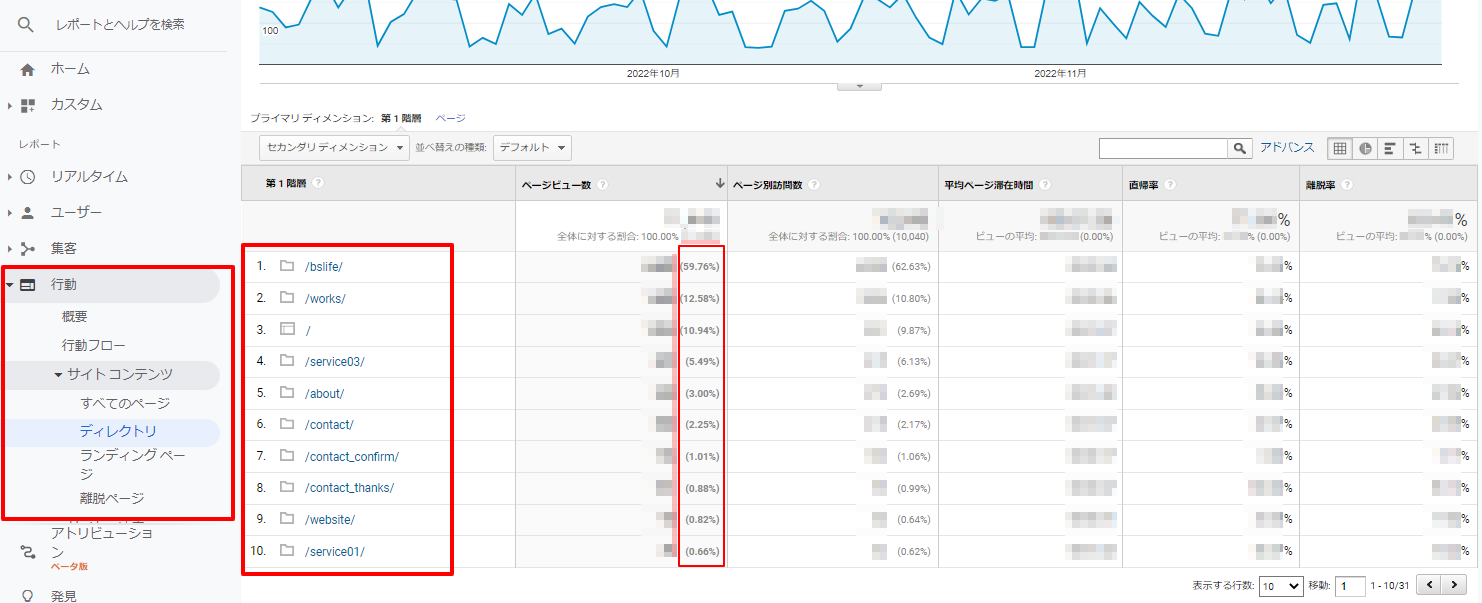
Task: Sort by the 離脱率 column header
Action: click(1322, 185)
